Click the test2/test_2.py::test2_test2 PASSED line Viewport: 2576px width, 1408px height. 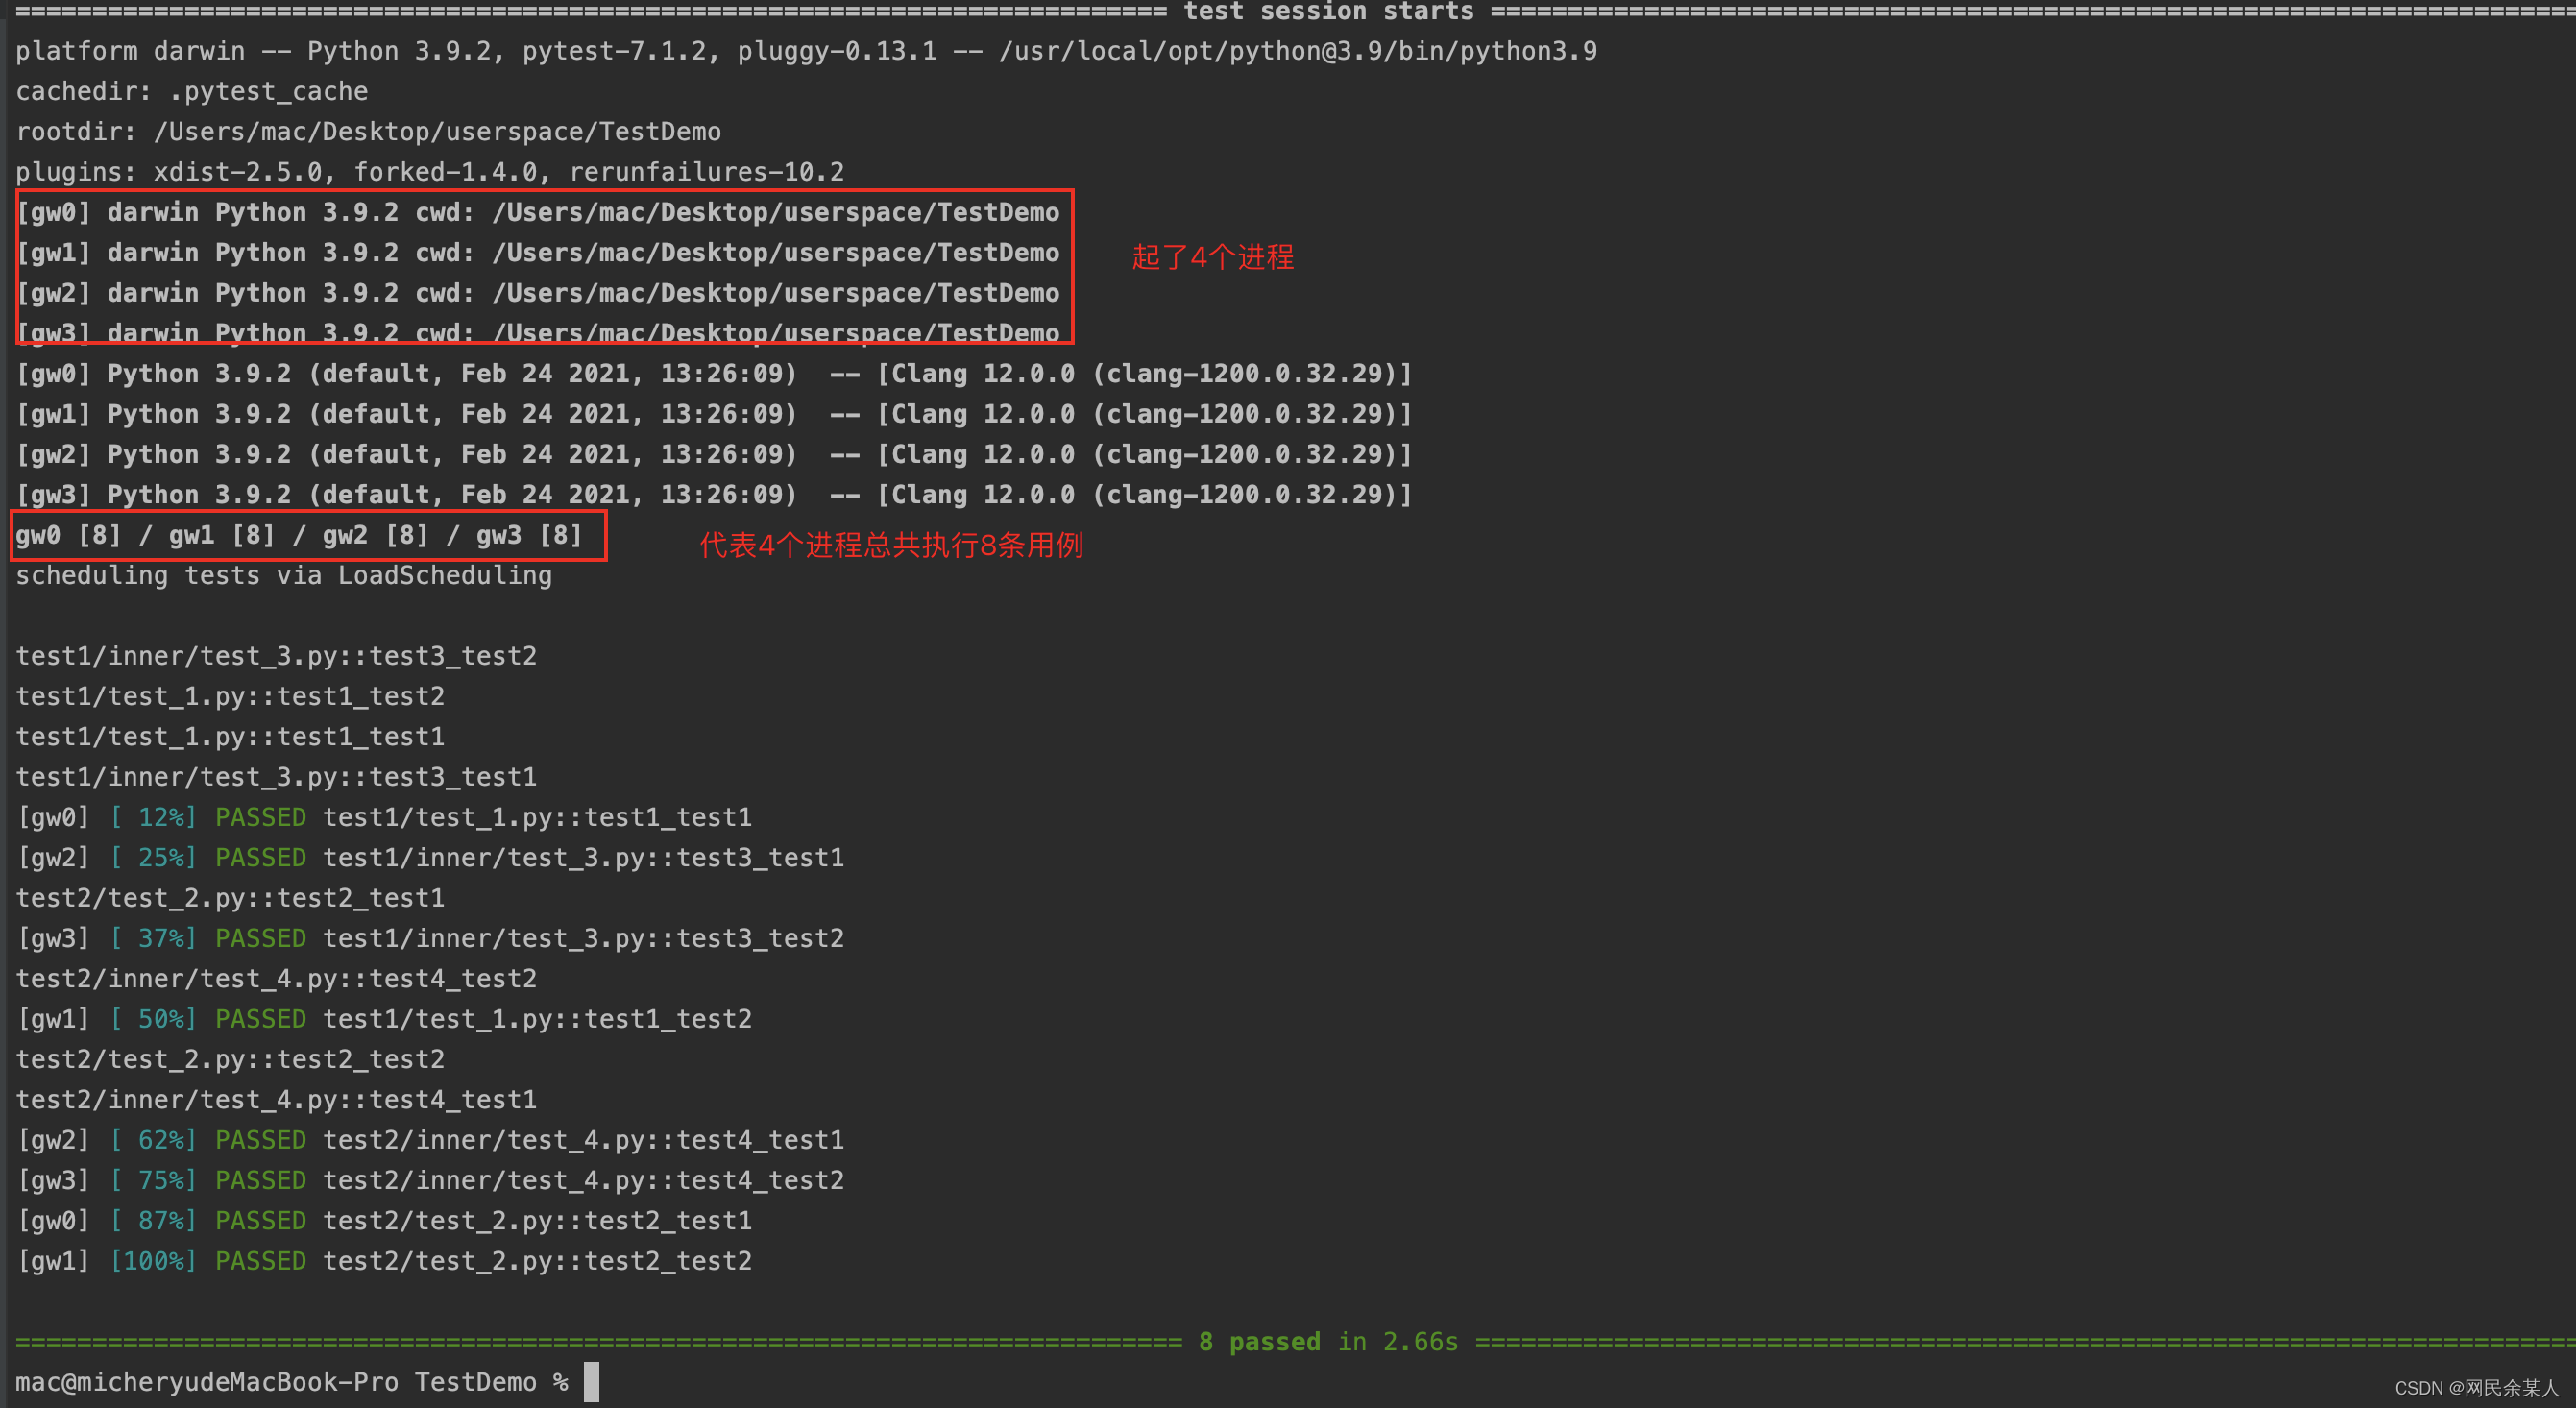(536, 1260)
